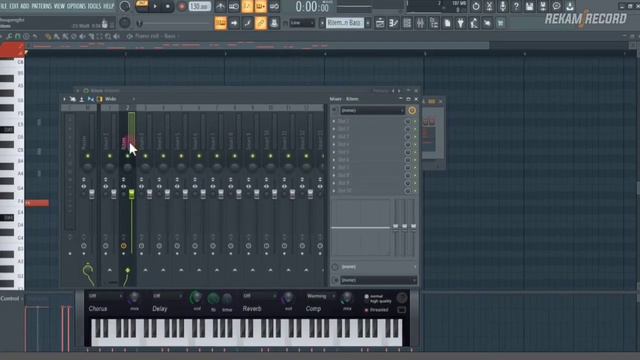Toggle wait for input before playing
Image resolution: width=640 pixels, height=360 pixels.
point(234,6)
